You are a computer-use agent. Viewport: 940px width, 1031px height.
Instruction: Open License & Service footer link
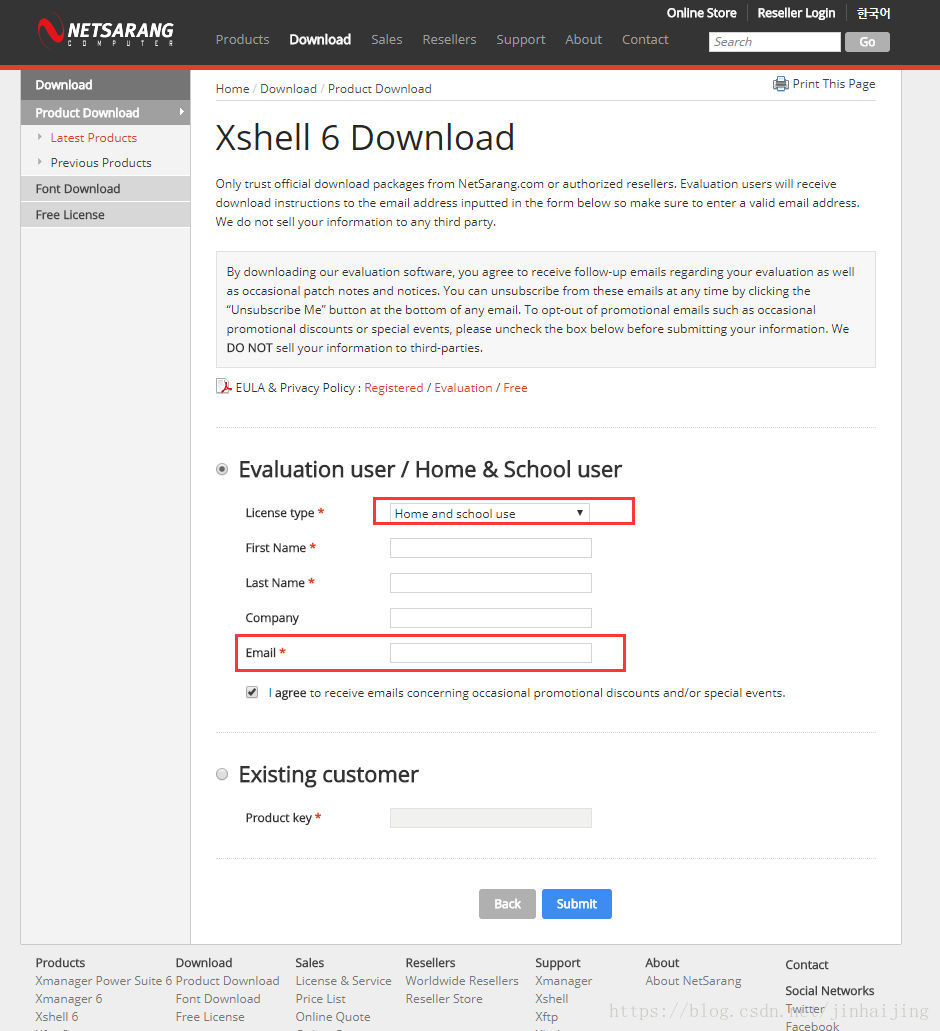pos(343,981)
